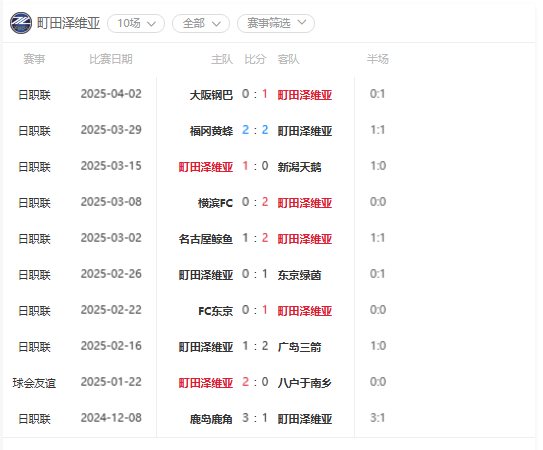Click the 比赛日期 column header
Viewport: 543px width, 450px height.
coord(111,59)
